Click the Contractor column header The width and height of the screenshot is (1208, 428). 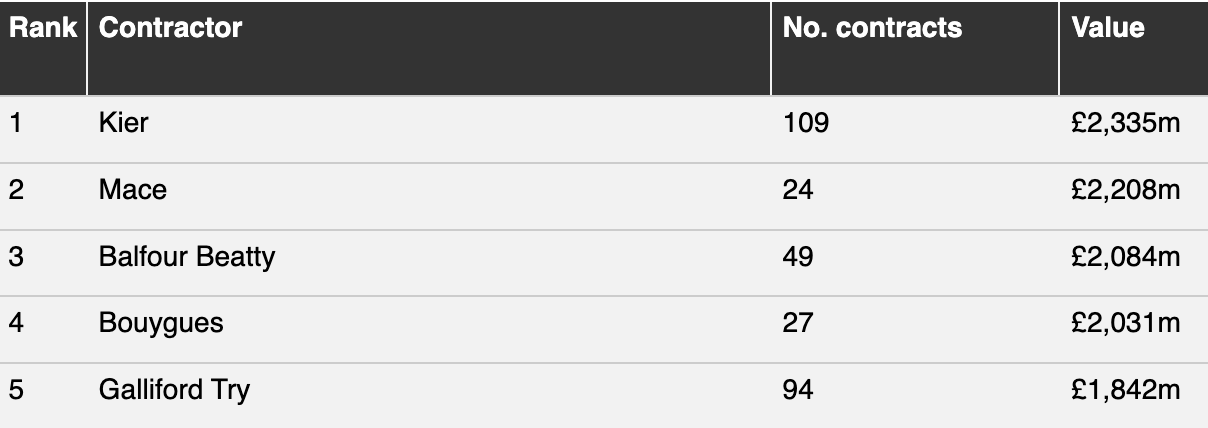(x=430, y=48)
